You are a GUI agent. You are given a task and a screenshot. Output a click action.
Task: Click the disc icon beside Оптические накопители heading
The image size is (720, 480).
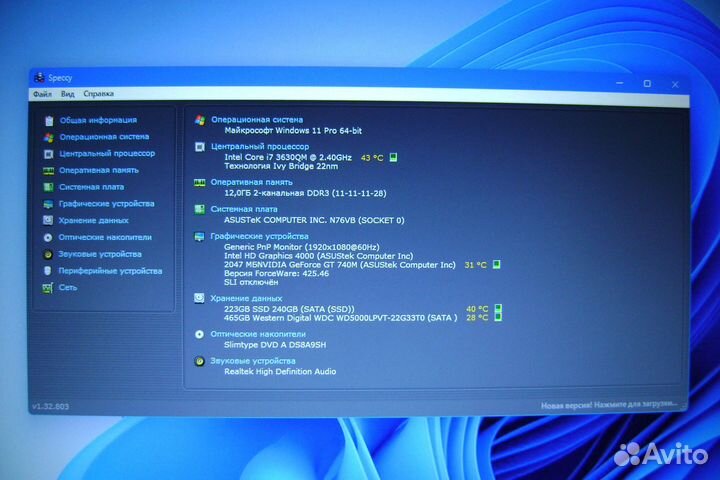click(x=200, y=334)
